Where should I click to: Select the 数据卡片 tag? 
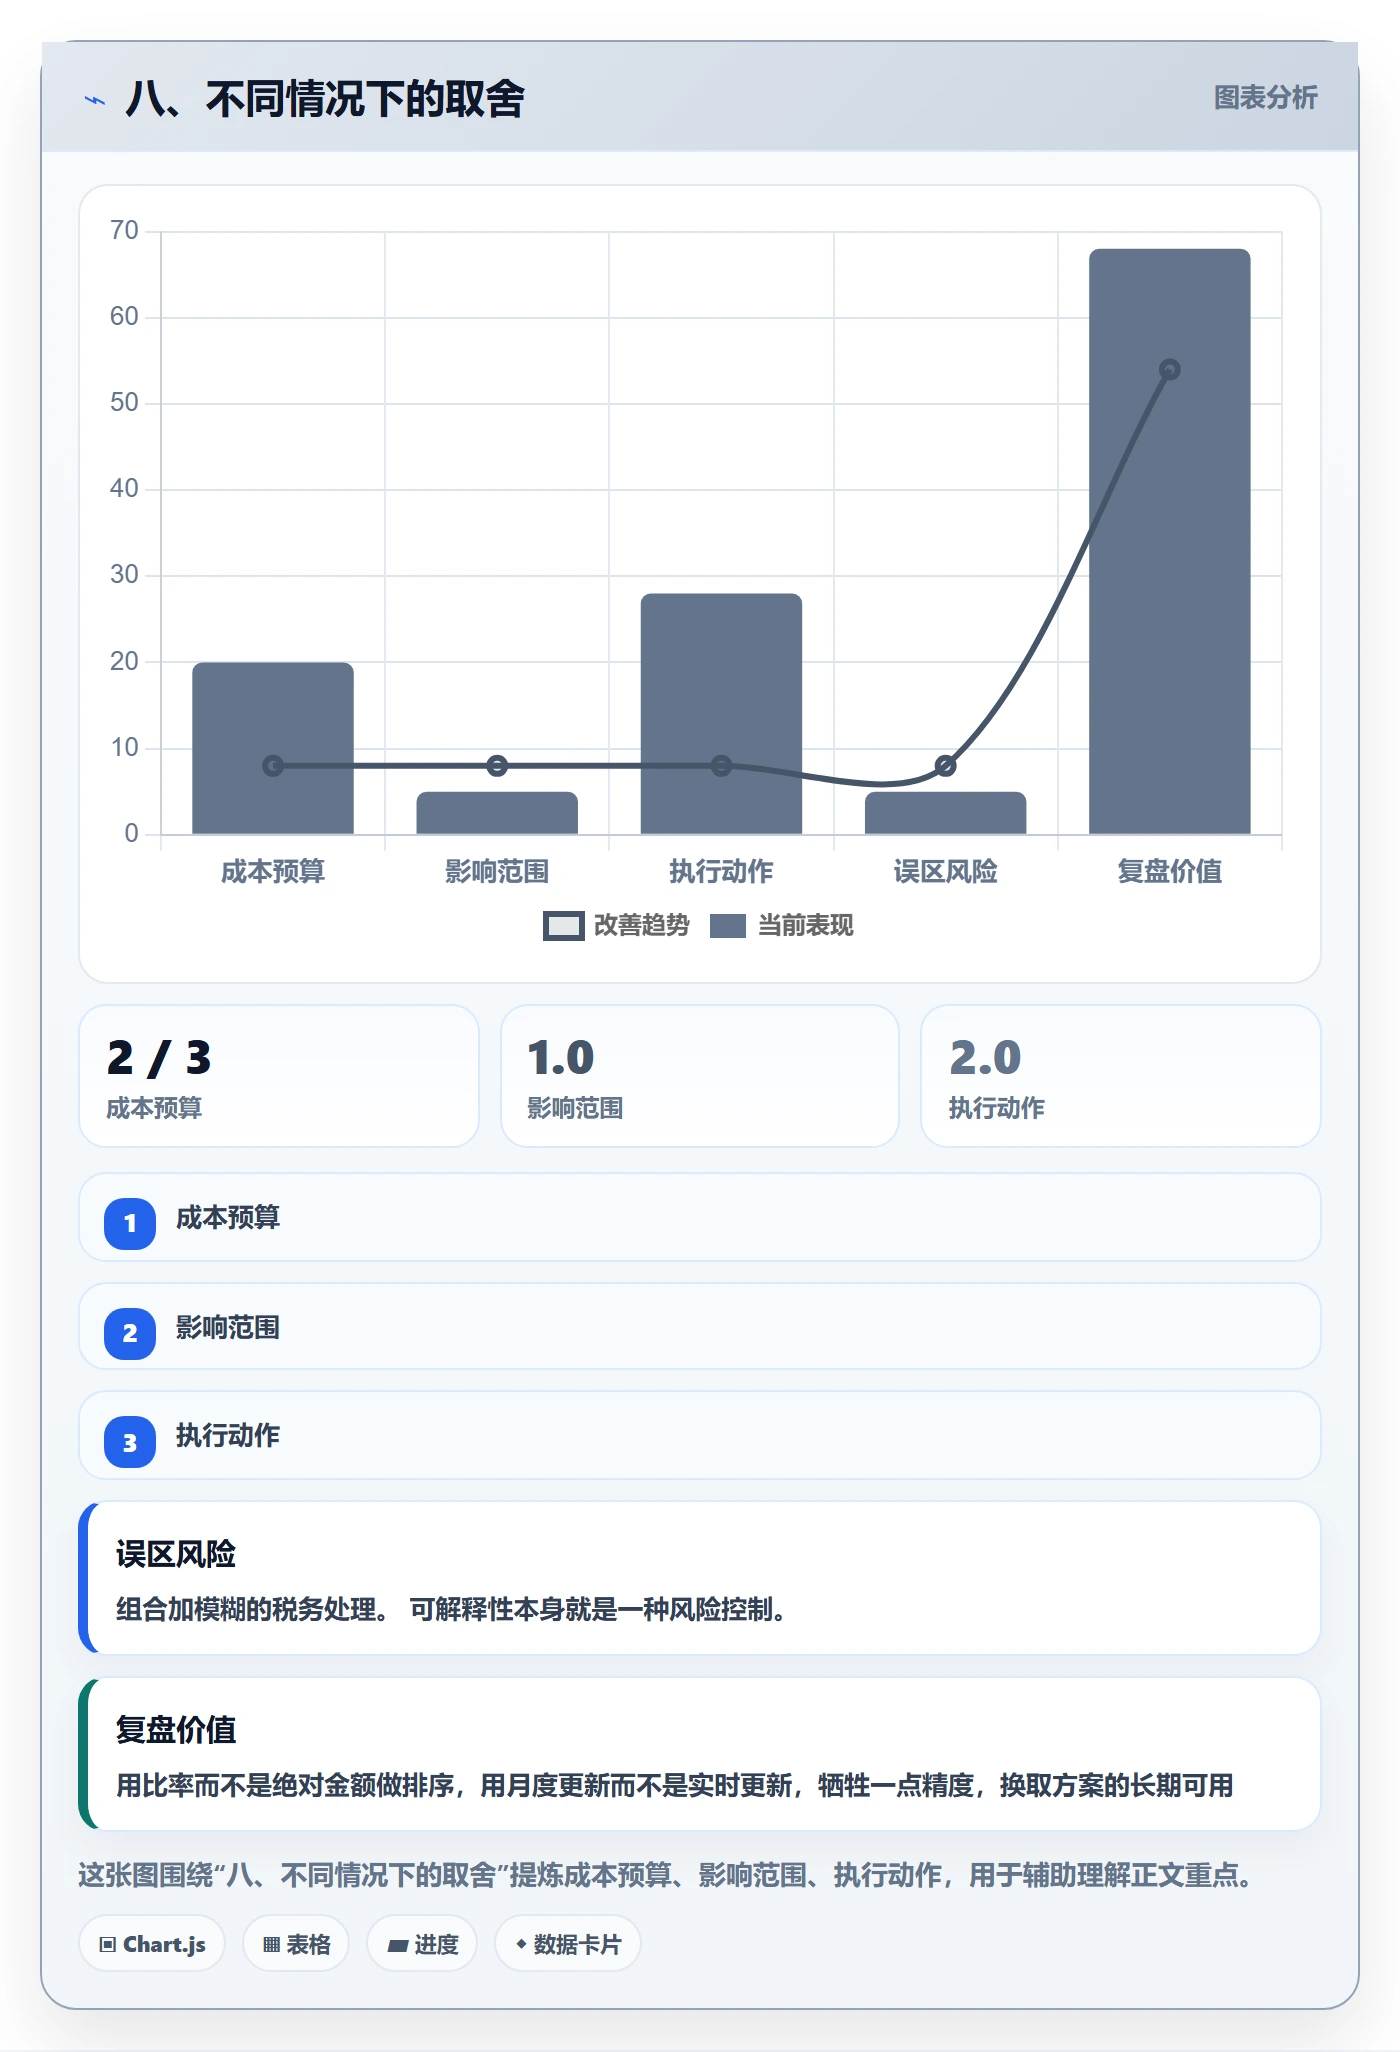click(x=568, y=1944)
